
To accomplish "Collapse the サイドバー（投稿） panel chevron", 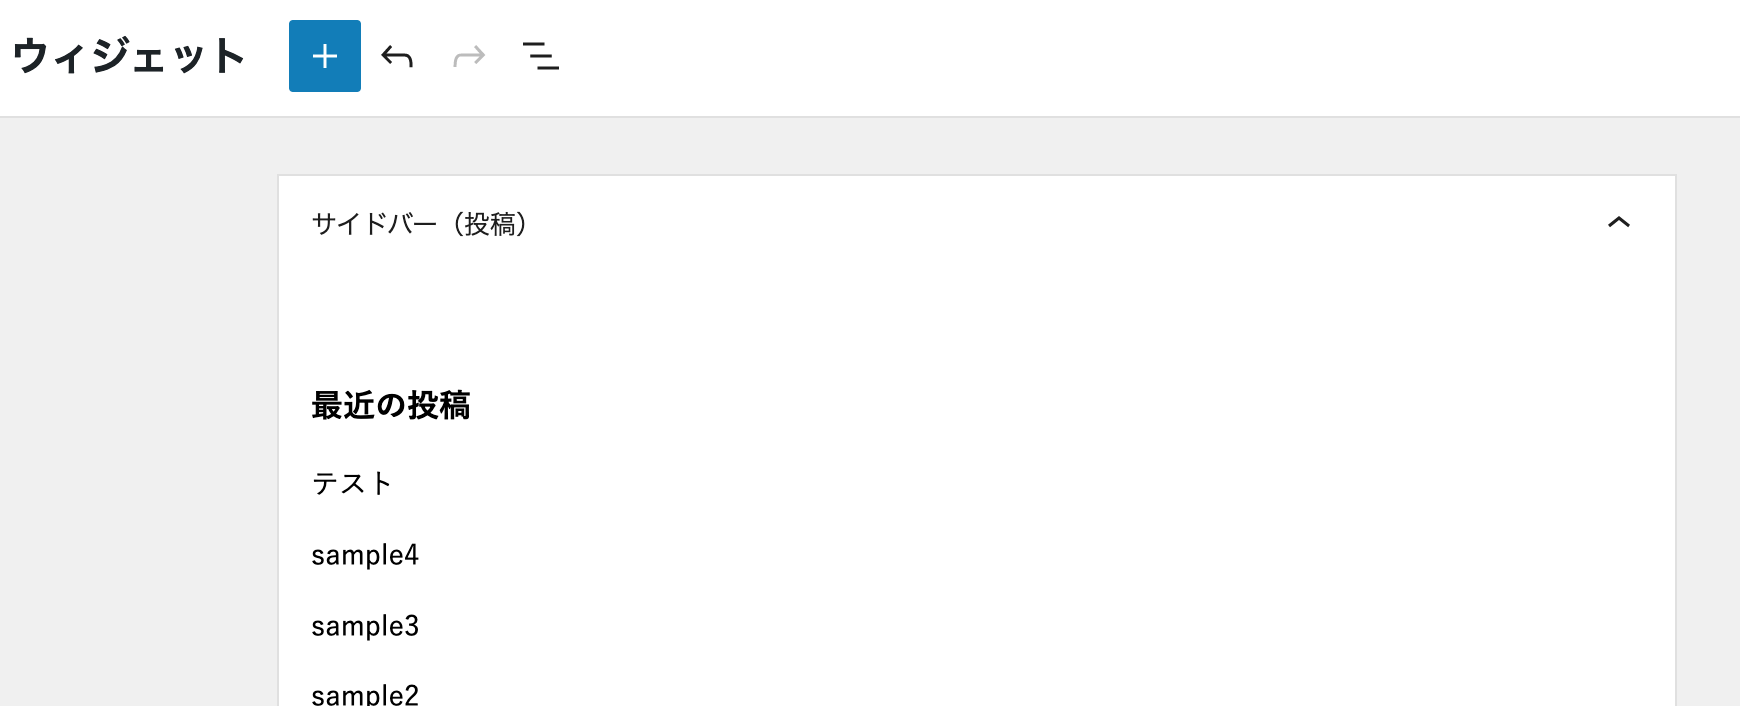I will pyautogui.click(x=1618, y=222).
